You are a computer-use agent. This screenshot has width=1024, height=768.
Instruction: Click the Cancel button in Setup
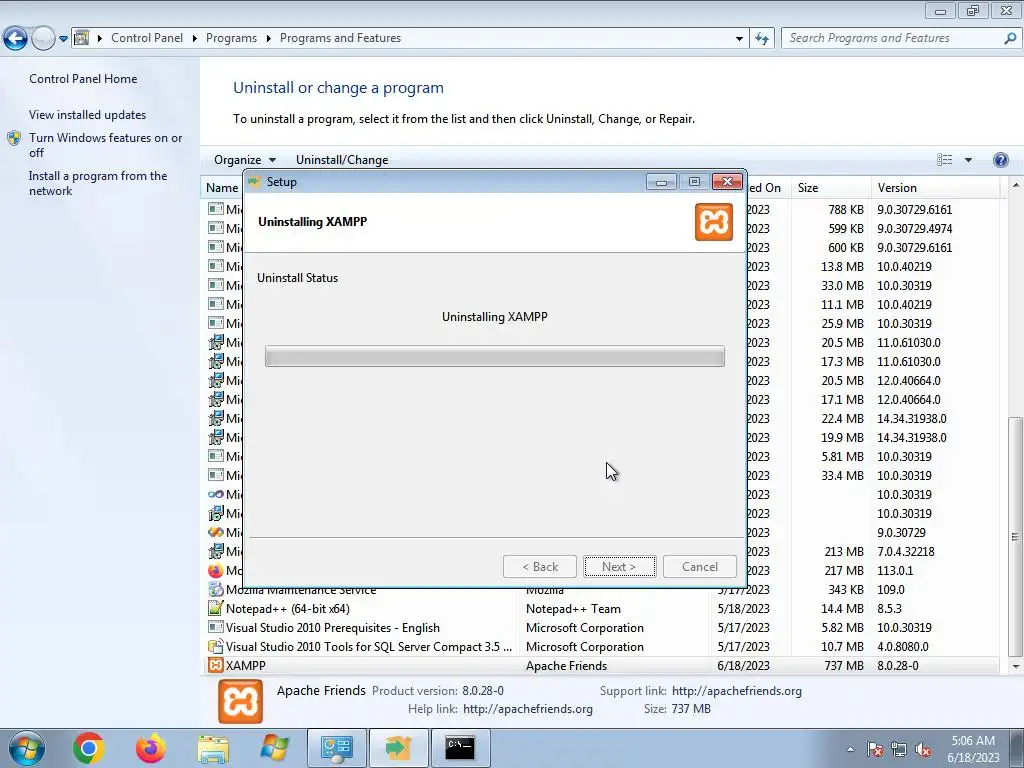(700, 567)
